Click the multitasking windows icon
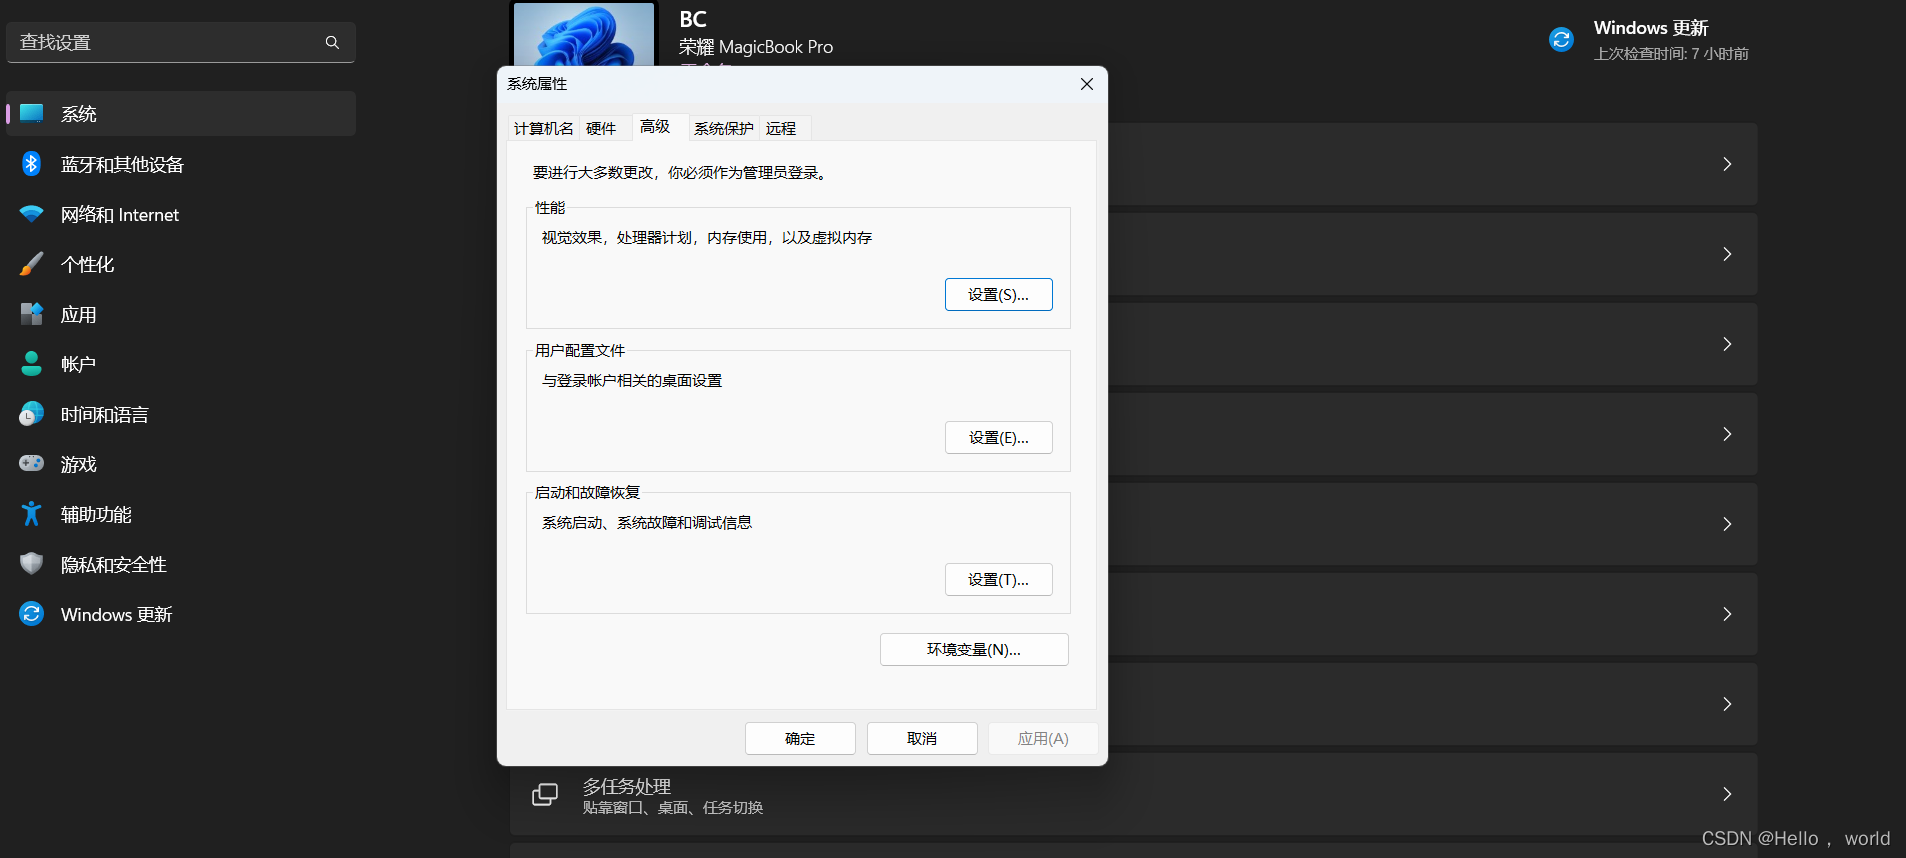Viewport: 1906px width, 858px height. (x=545, y=794)
